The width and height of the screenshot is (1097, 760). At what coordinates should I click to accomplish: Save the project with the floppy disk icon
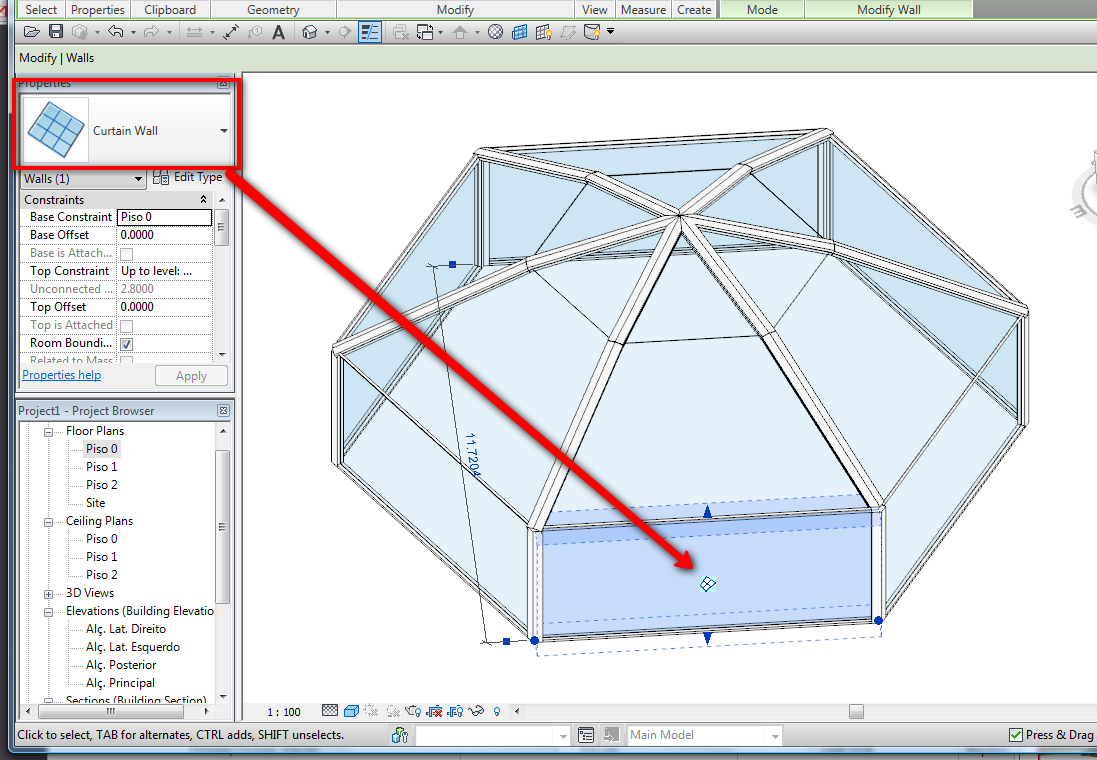[x=56, y=31]
